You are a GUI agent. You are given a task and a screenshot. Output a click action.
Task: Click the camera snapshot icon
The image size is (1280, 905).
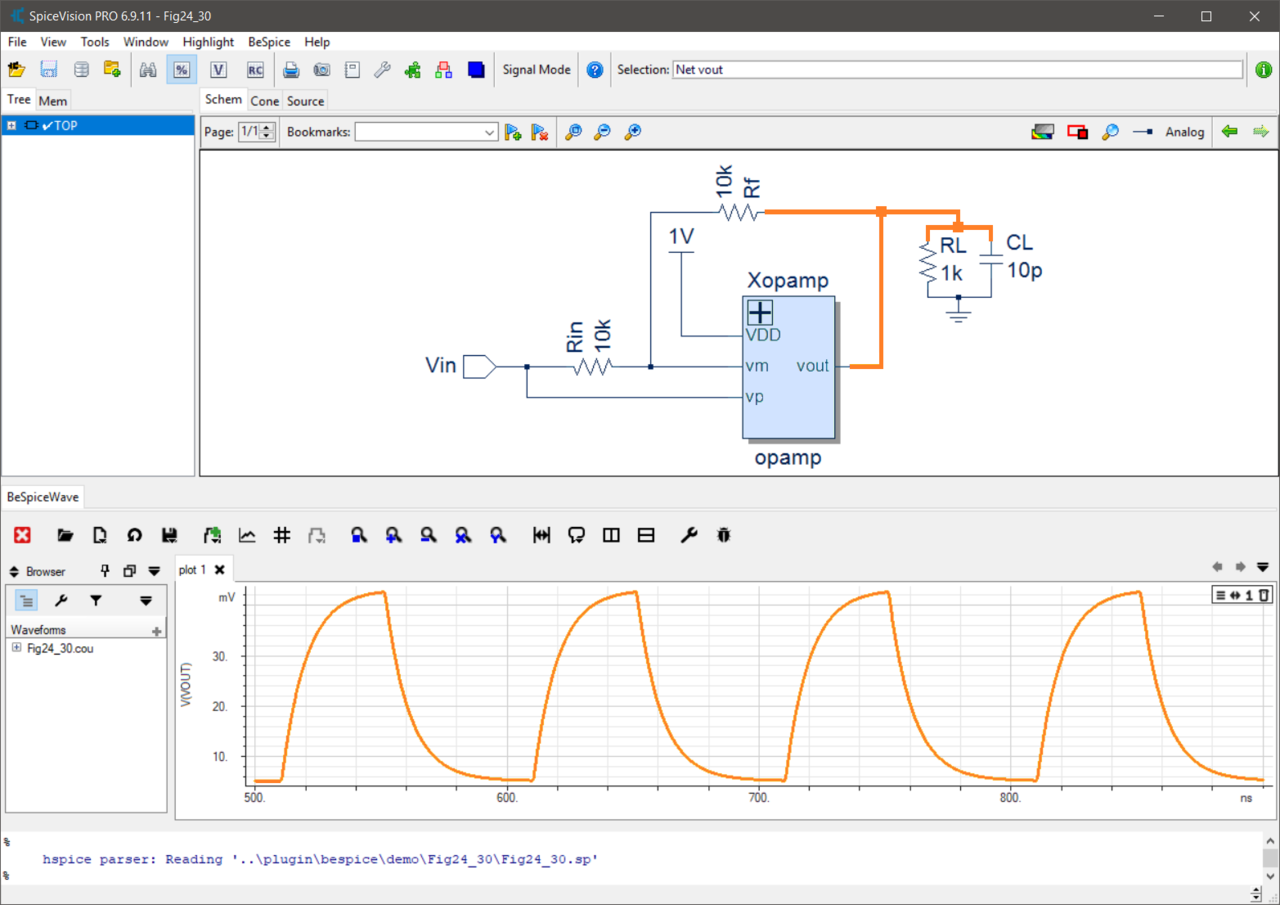tap(321, 70)
